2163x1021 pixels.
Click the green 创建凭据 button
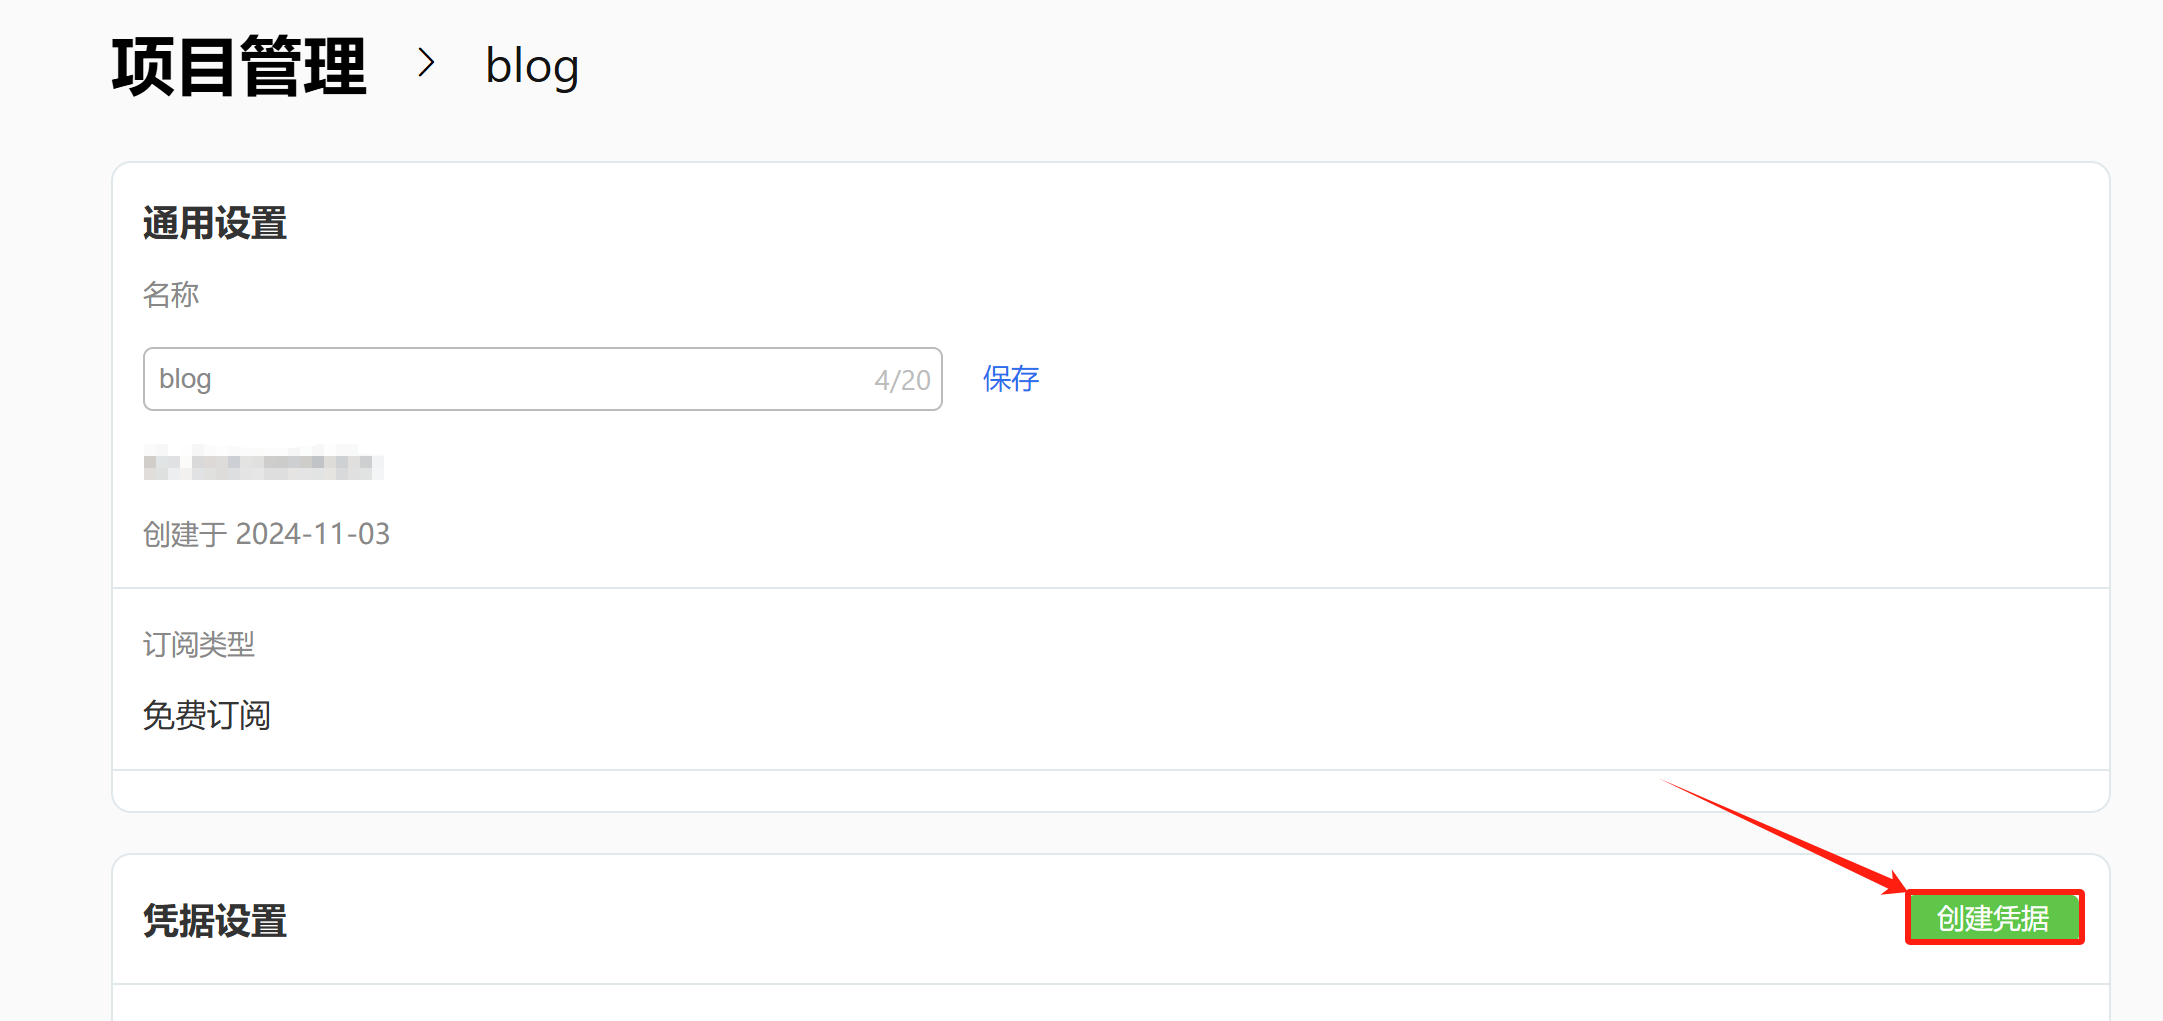(1993, 917)
